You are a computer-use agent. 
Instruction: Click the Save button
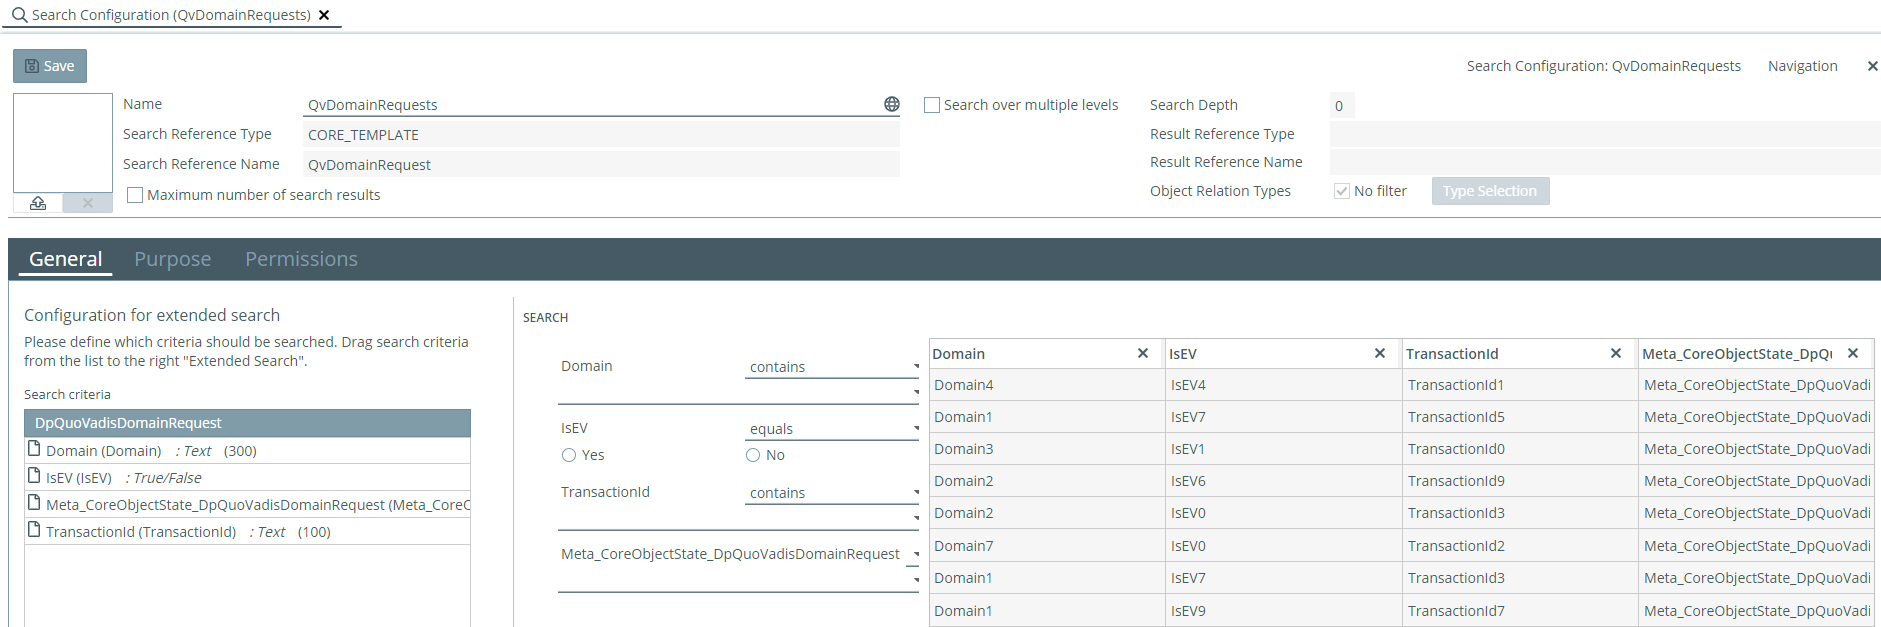pos(50,66)
